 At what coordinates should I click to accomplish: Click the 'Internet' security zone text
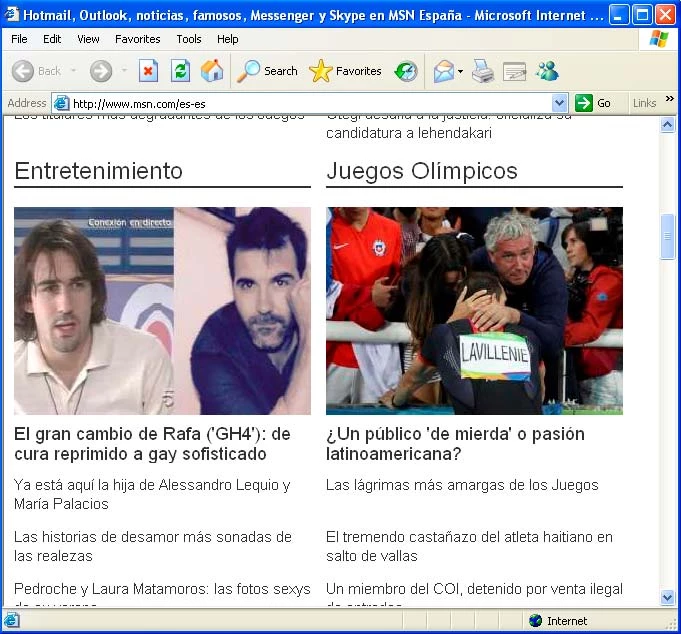(x=567, y=621)
